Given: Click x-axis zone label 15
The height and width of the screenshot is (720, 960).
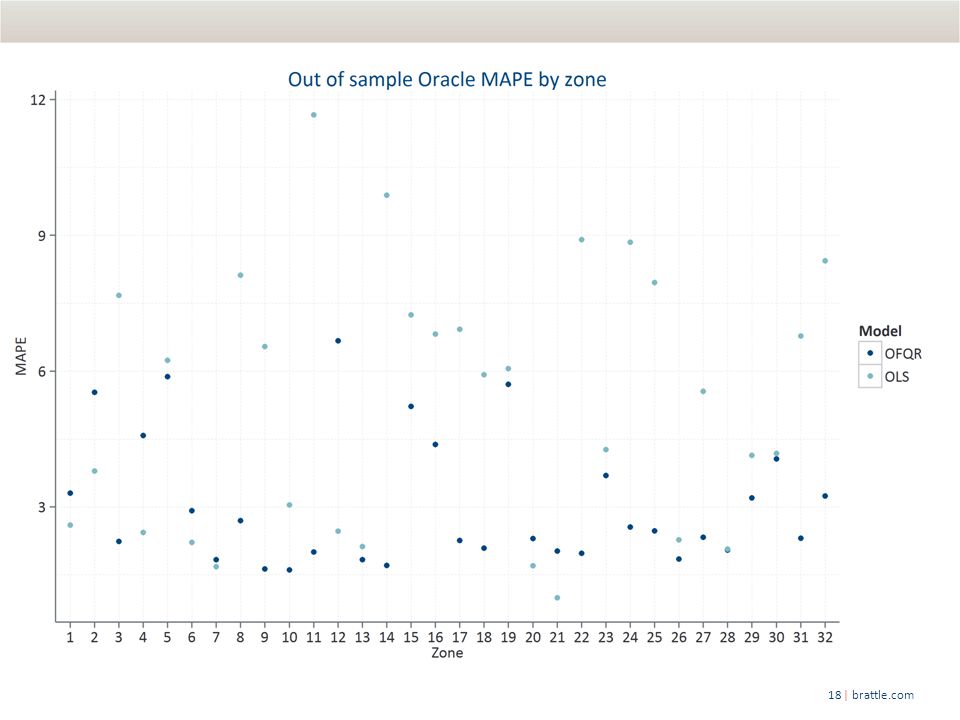Looking at the screenshot, I should [411, 637].
